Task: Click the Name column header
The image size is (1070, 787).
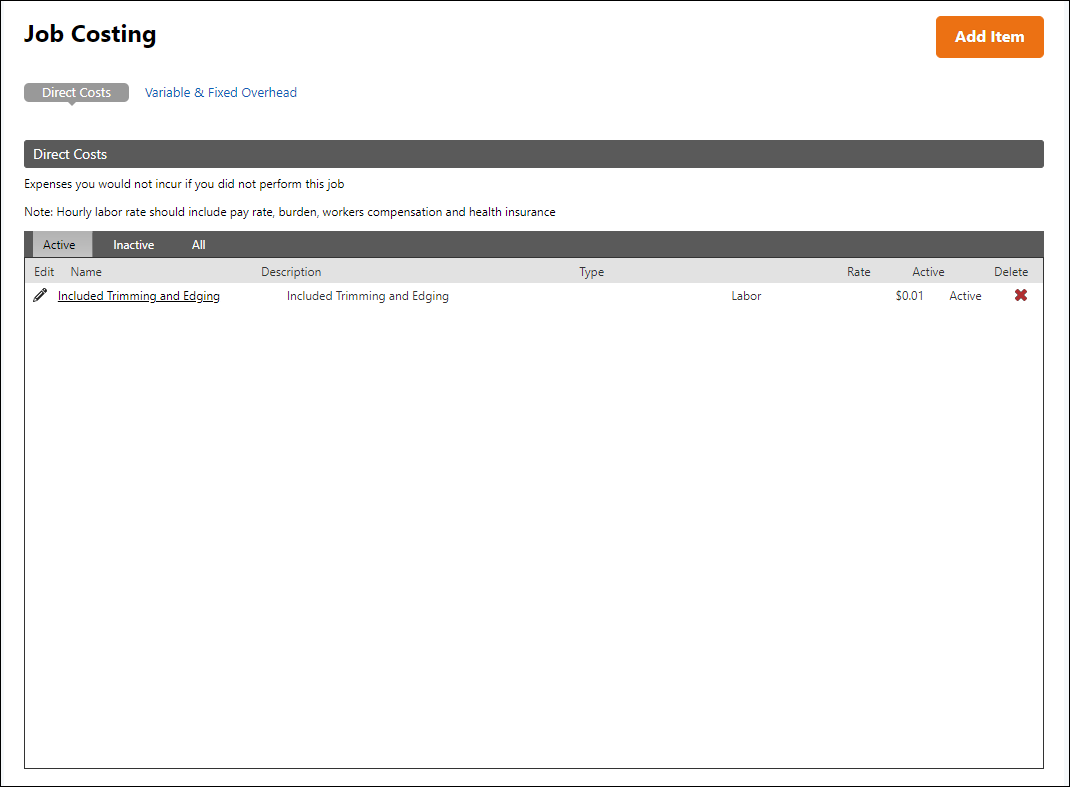Action: coord(86,272)
